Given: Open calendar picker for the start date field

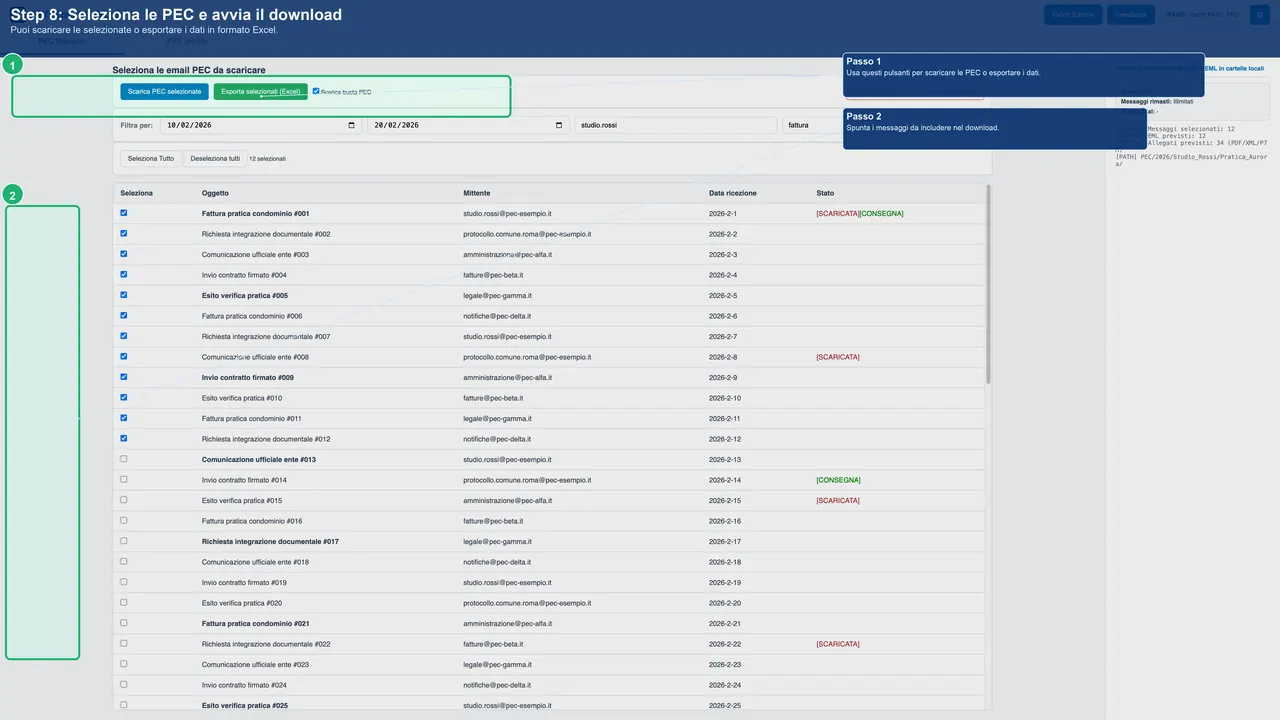Looking at the screenshot, I should 351,125.
